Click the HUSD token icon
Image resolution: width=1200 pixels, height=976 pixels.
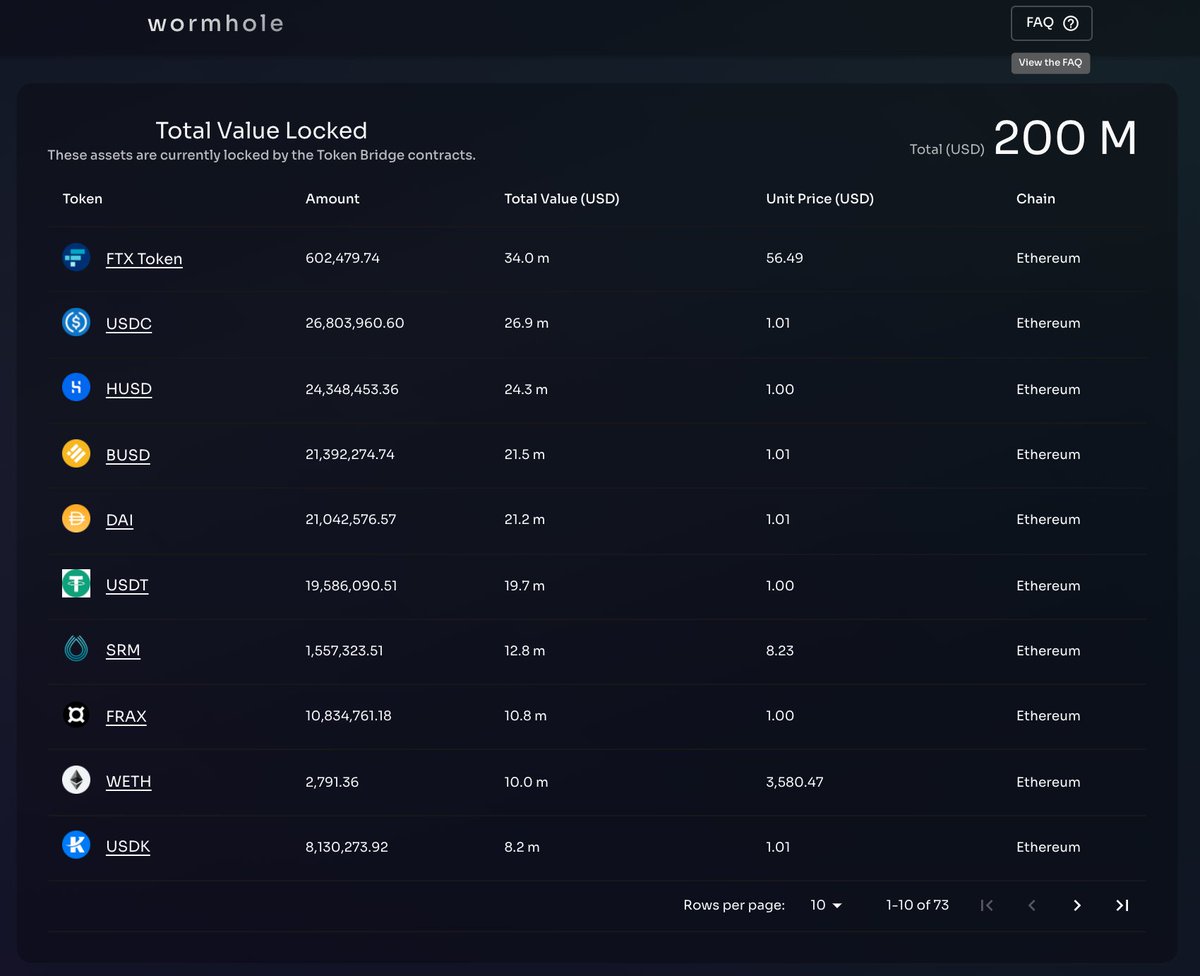(76, 388)
